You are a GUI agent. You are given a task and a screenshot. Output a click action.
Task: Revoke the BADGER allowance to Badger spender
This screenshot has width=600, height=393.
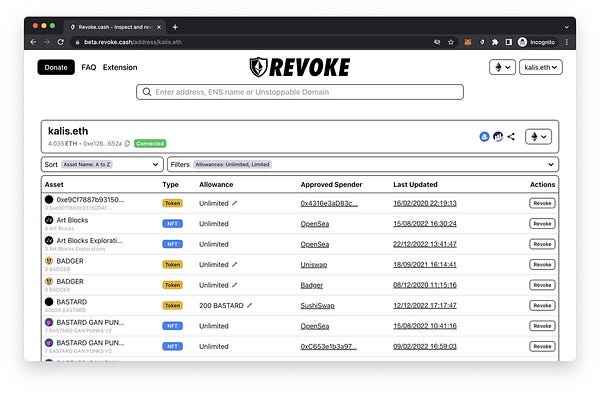(542, 285)
